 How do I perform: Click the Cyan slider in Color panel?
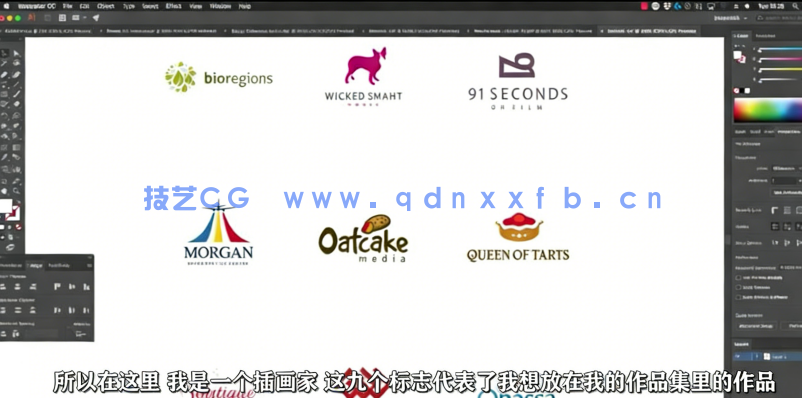pos(781,49)
